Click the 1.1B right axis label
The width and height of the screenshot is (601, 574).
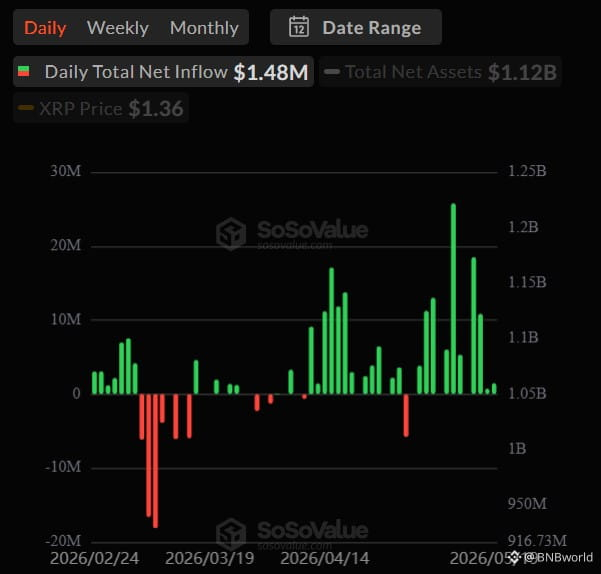[523, 338]
